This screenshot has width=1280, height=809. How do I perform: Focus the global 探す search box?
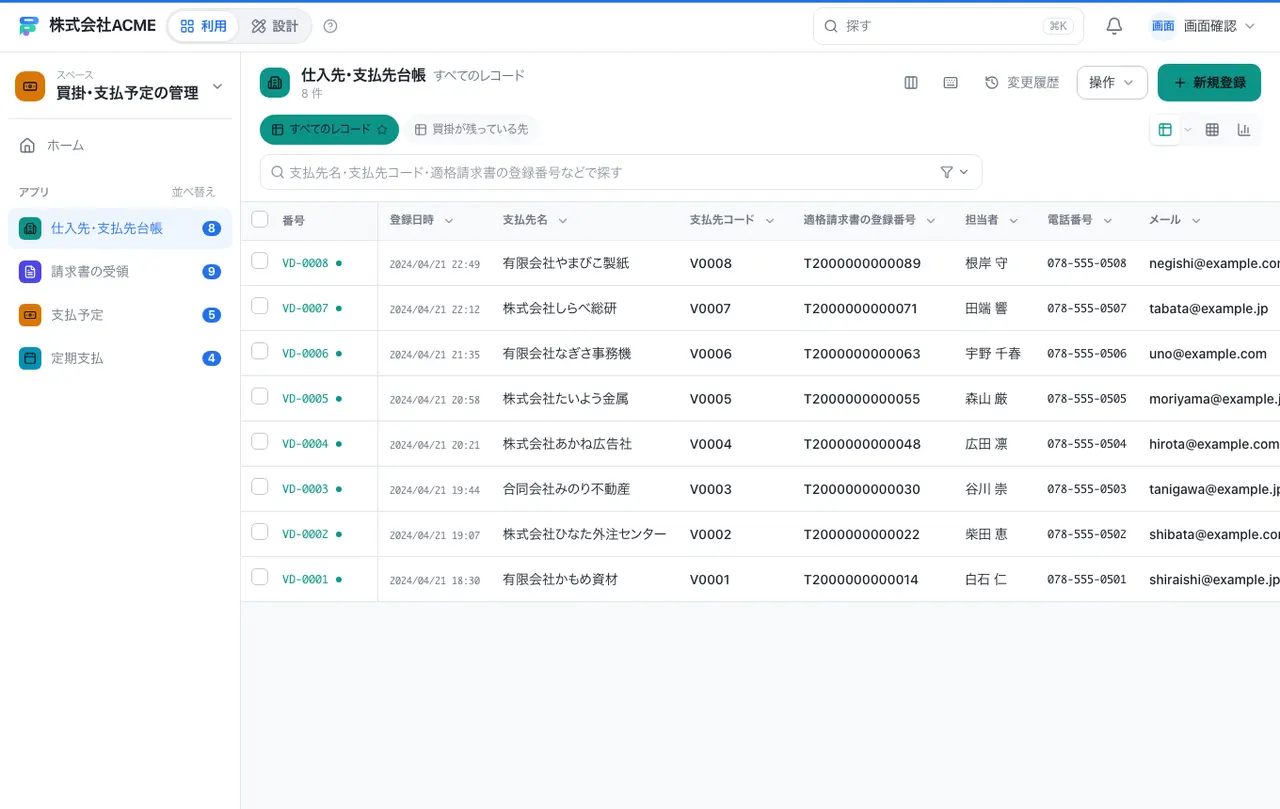tap(948, 26)
